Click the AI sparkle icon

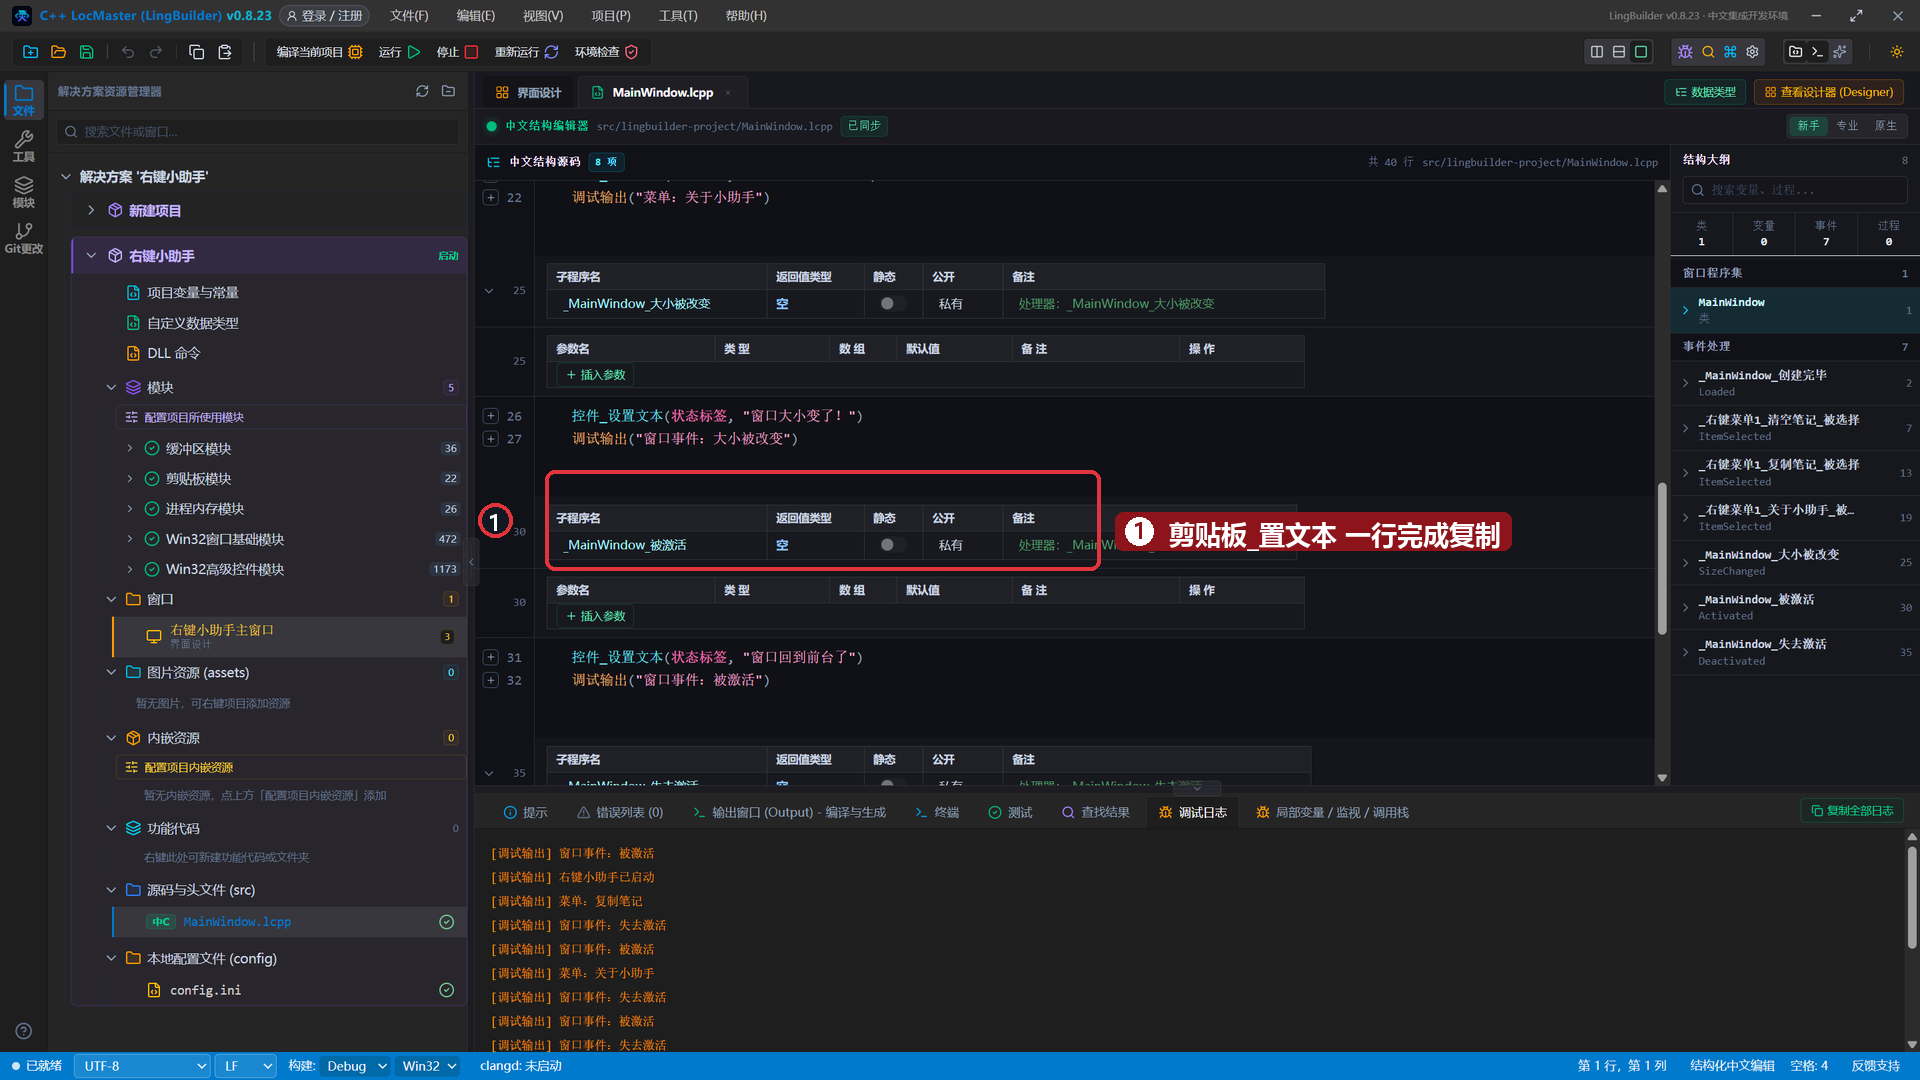[x=1840, y=52]
